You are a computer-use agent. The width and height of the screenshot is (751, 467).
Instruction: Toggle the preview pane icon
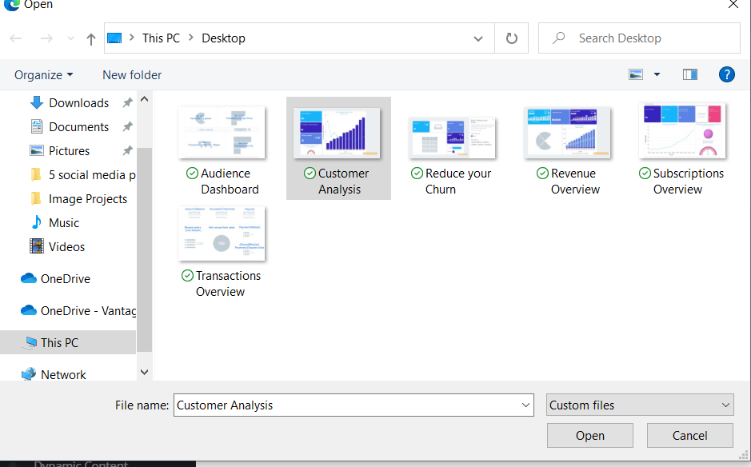689,74
